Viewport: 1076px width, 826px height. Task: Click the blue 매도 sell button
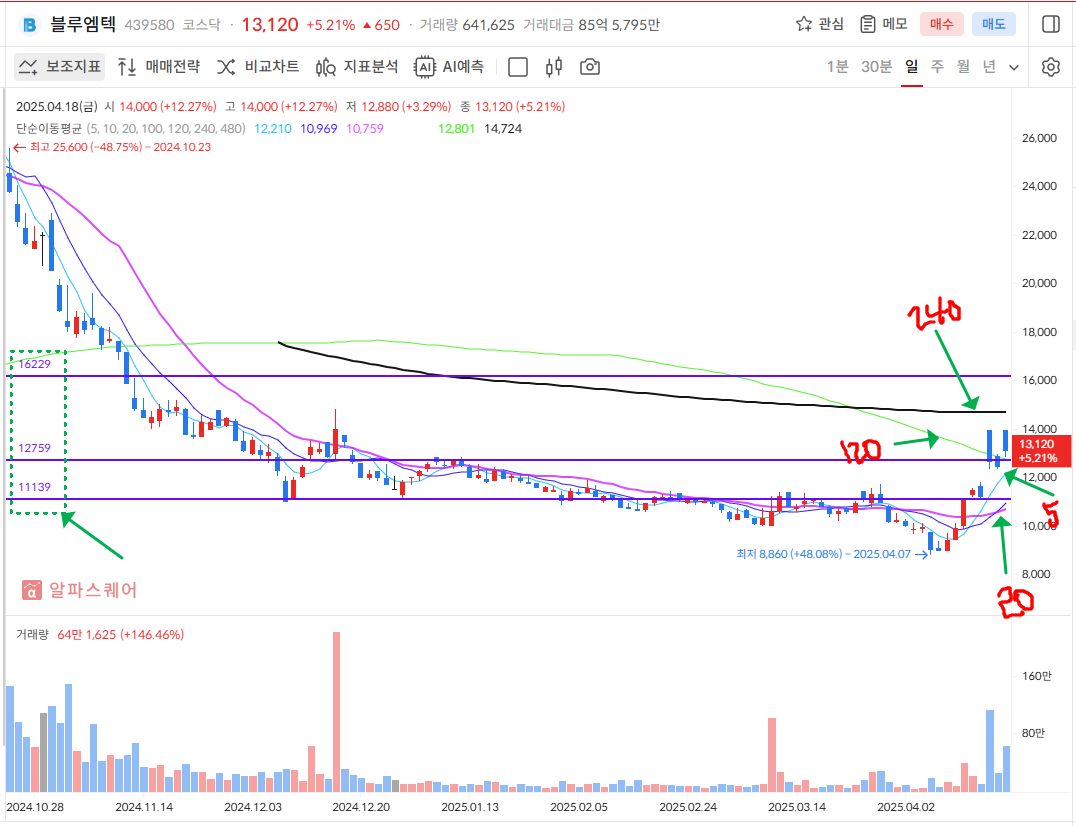coord(994,25)
